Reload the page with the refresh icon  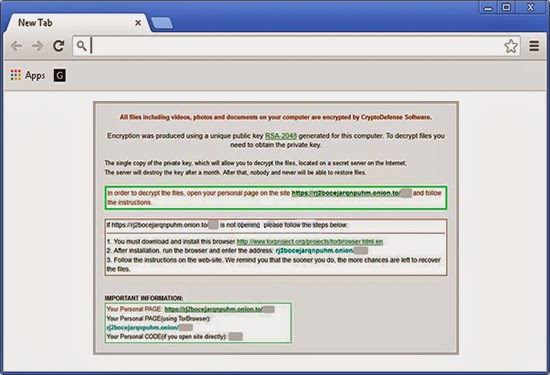pos(59,46)
